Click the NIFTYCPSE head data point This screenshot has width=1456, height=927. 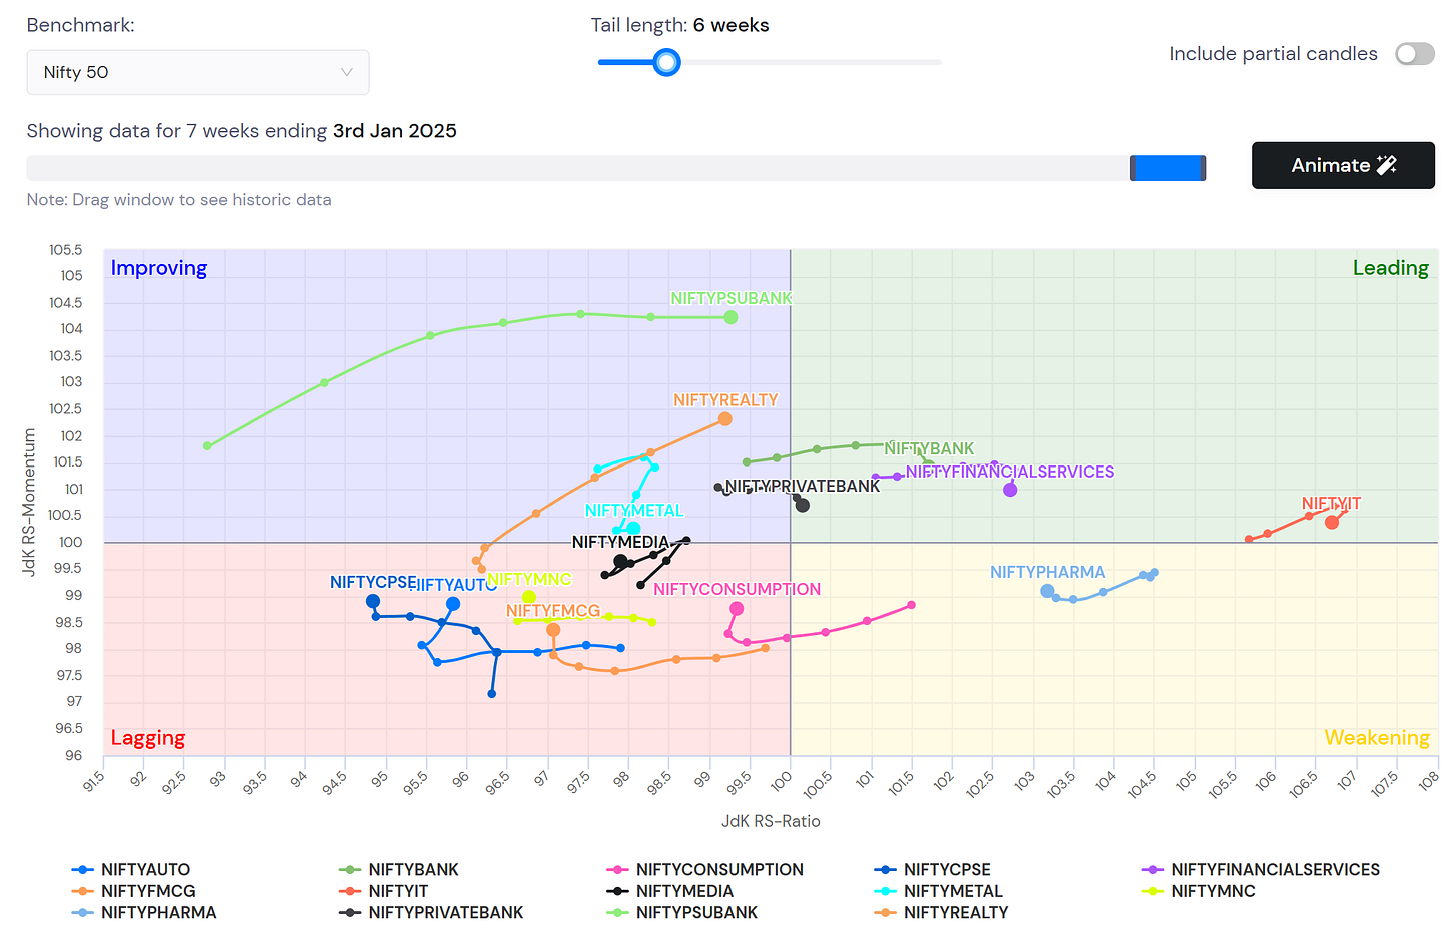[373, 601]
